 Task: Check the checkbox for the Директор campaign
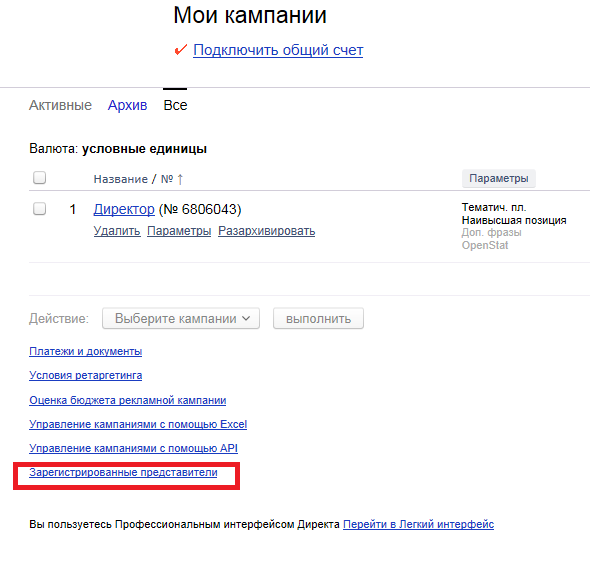tap(40, 208)
